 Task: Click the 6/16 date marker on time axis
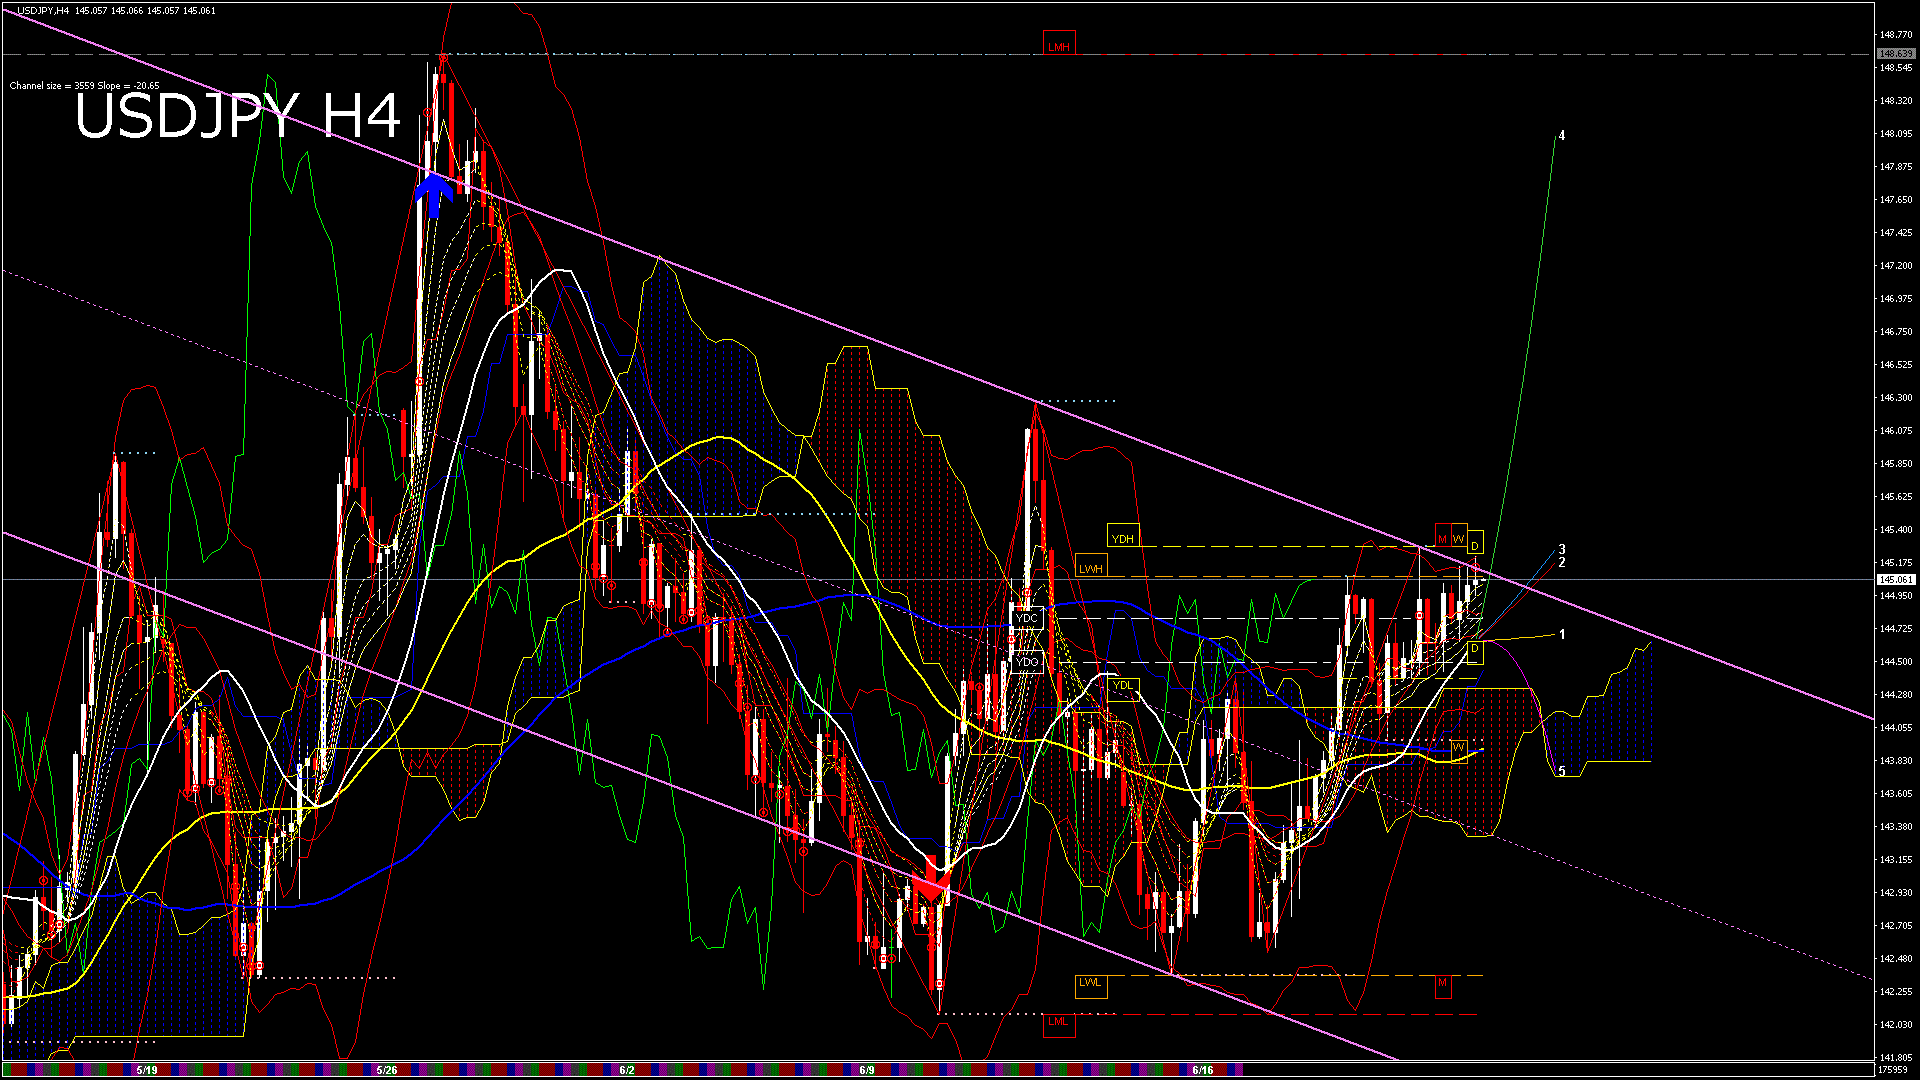click(1202, 1070)
